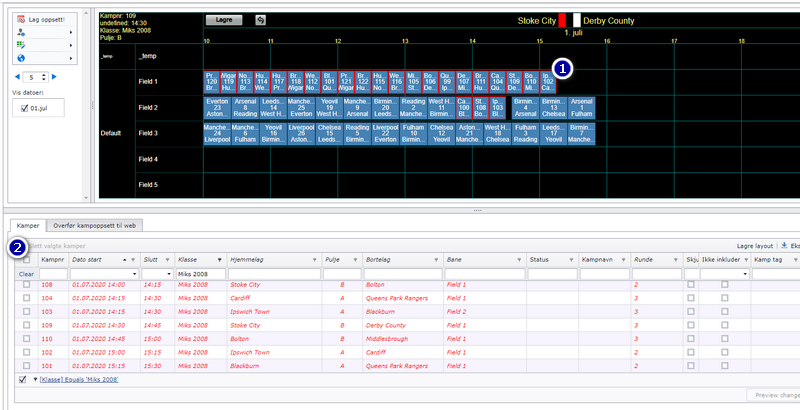Open Ikke inkluder column filter funnel
This screenshot has width=800, height=410.
point(746,260)
